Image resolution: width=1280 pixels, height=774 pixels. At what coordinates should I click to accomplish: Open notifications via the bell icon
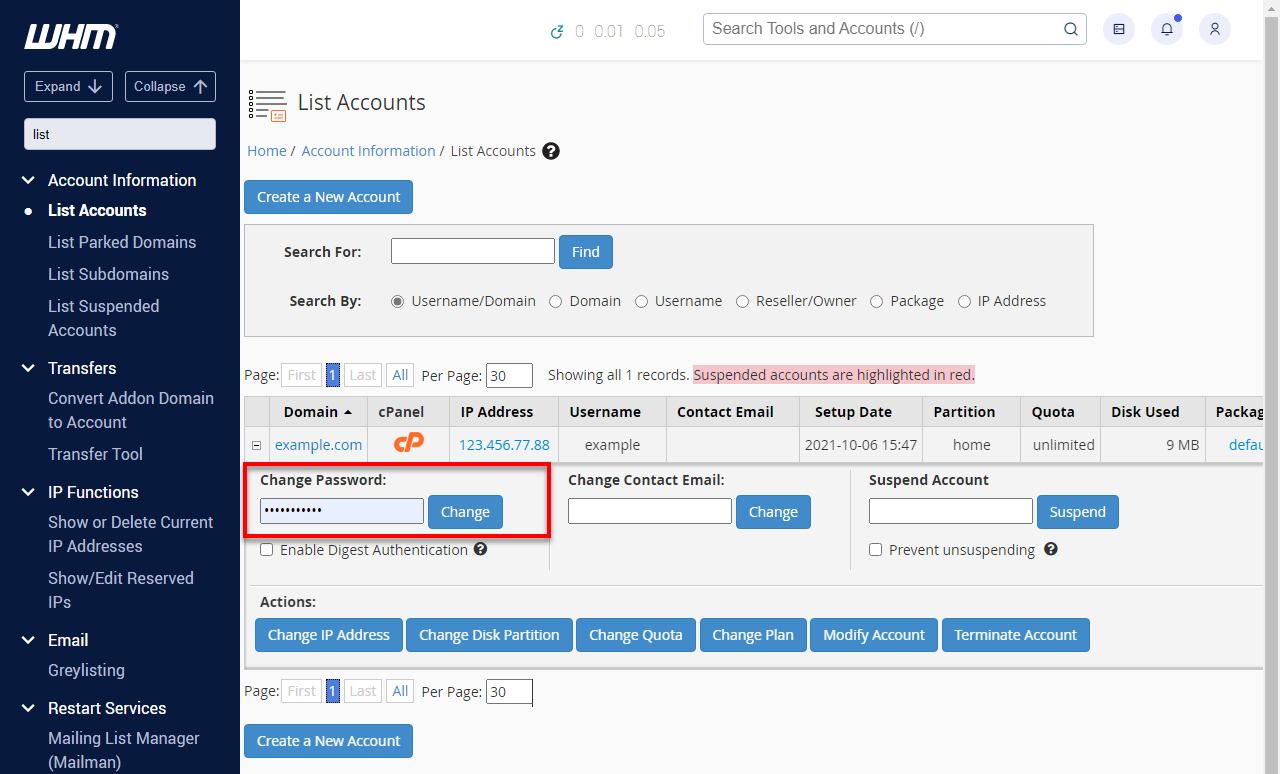click(1166, 29)
